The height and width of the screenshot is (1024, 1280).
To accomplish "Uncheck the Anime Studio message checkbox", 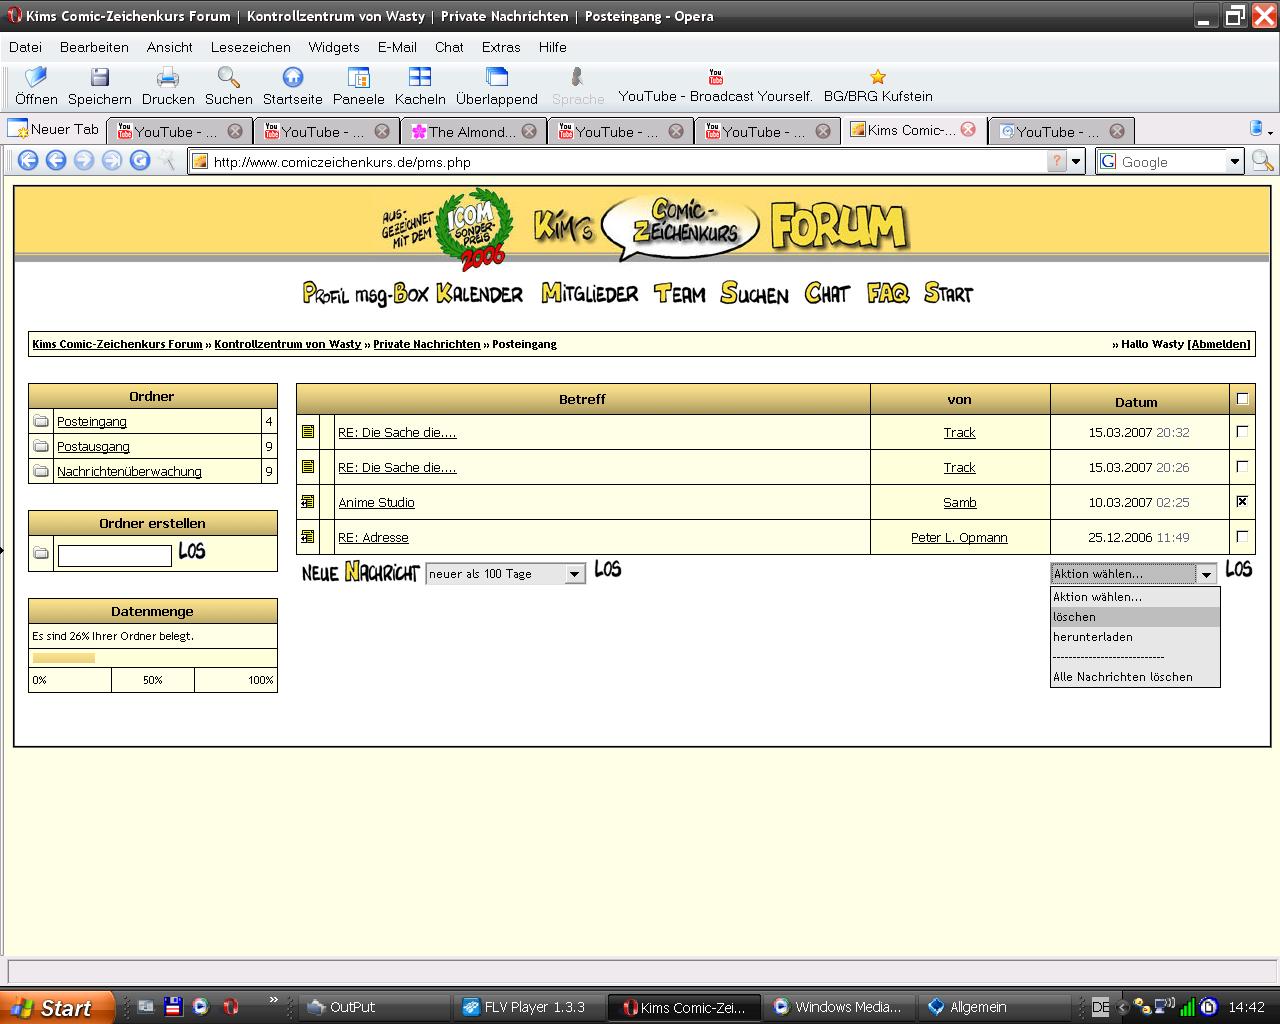I will [1242, 502].
